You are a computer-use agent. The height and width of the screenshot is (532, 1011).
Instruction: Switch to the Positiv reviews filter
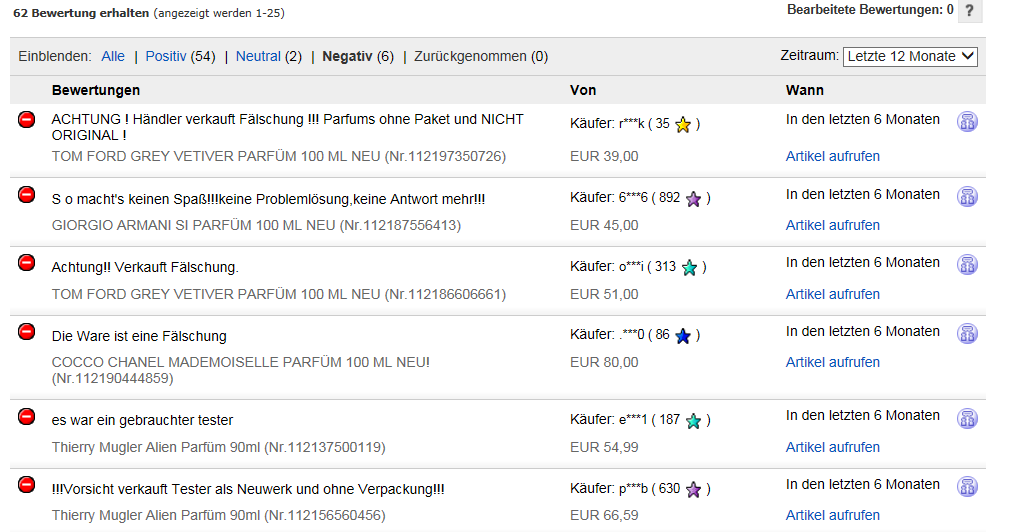tap(166, 57)
